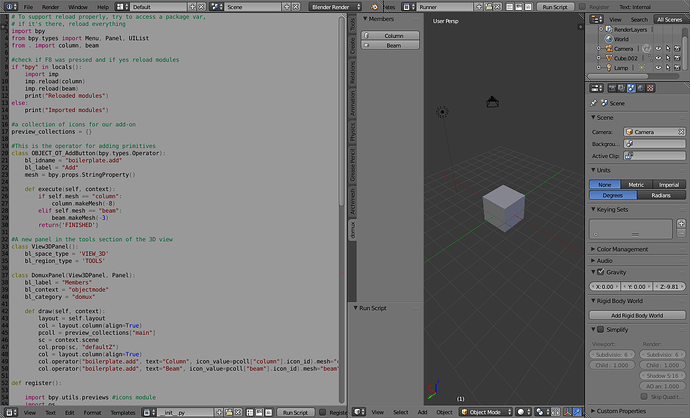Toggle the Simplify checkbox
Image resolution: width=690 pixels, height=418 pixels.
pos(601,330)
